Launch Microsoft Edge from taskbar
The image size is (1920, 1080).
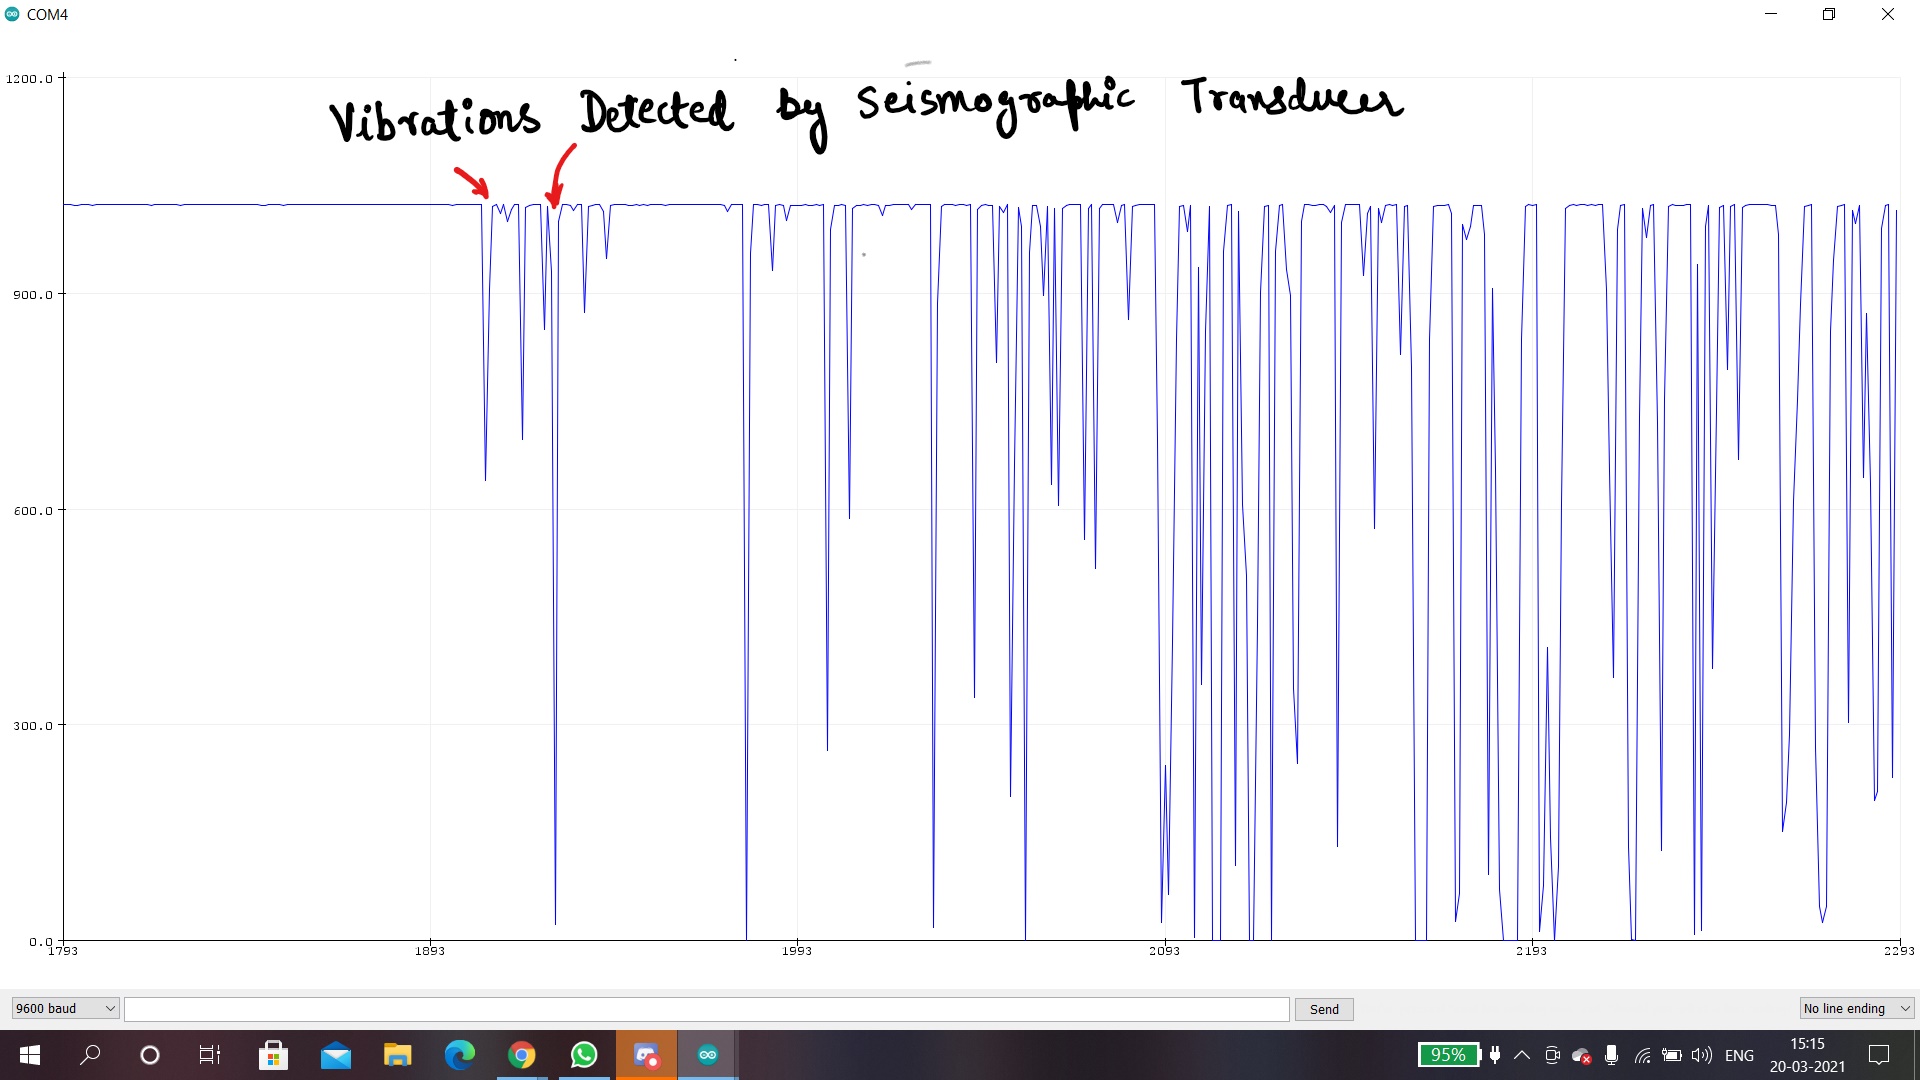tap(460, 1055)
